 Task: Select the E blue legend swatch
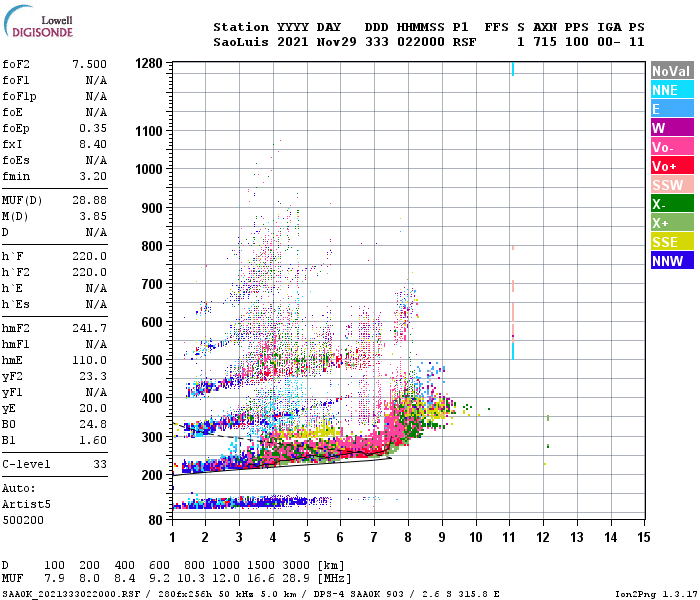click(x=672, y=109)
